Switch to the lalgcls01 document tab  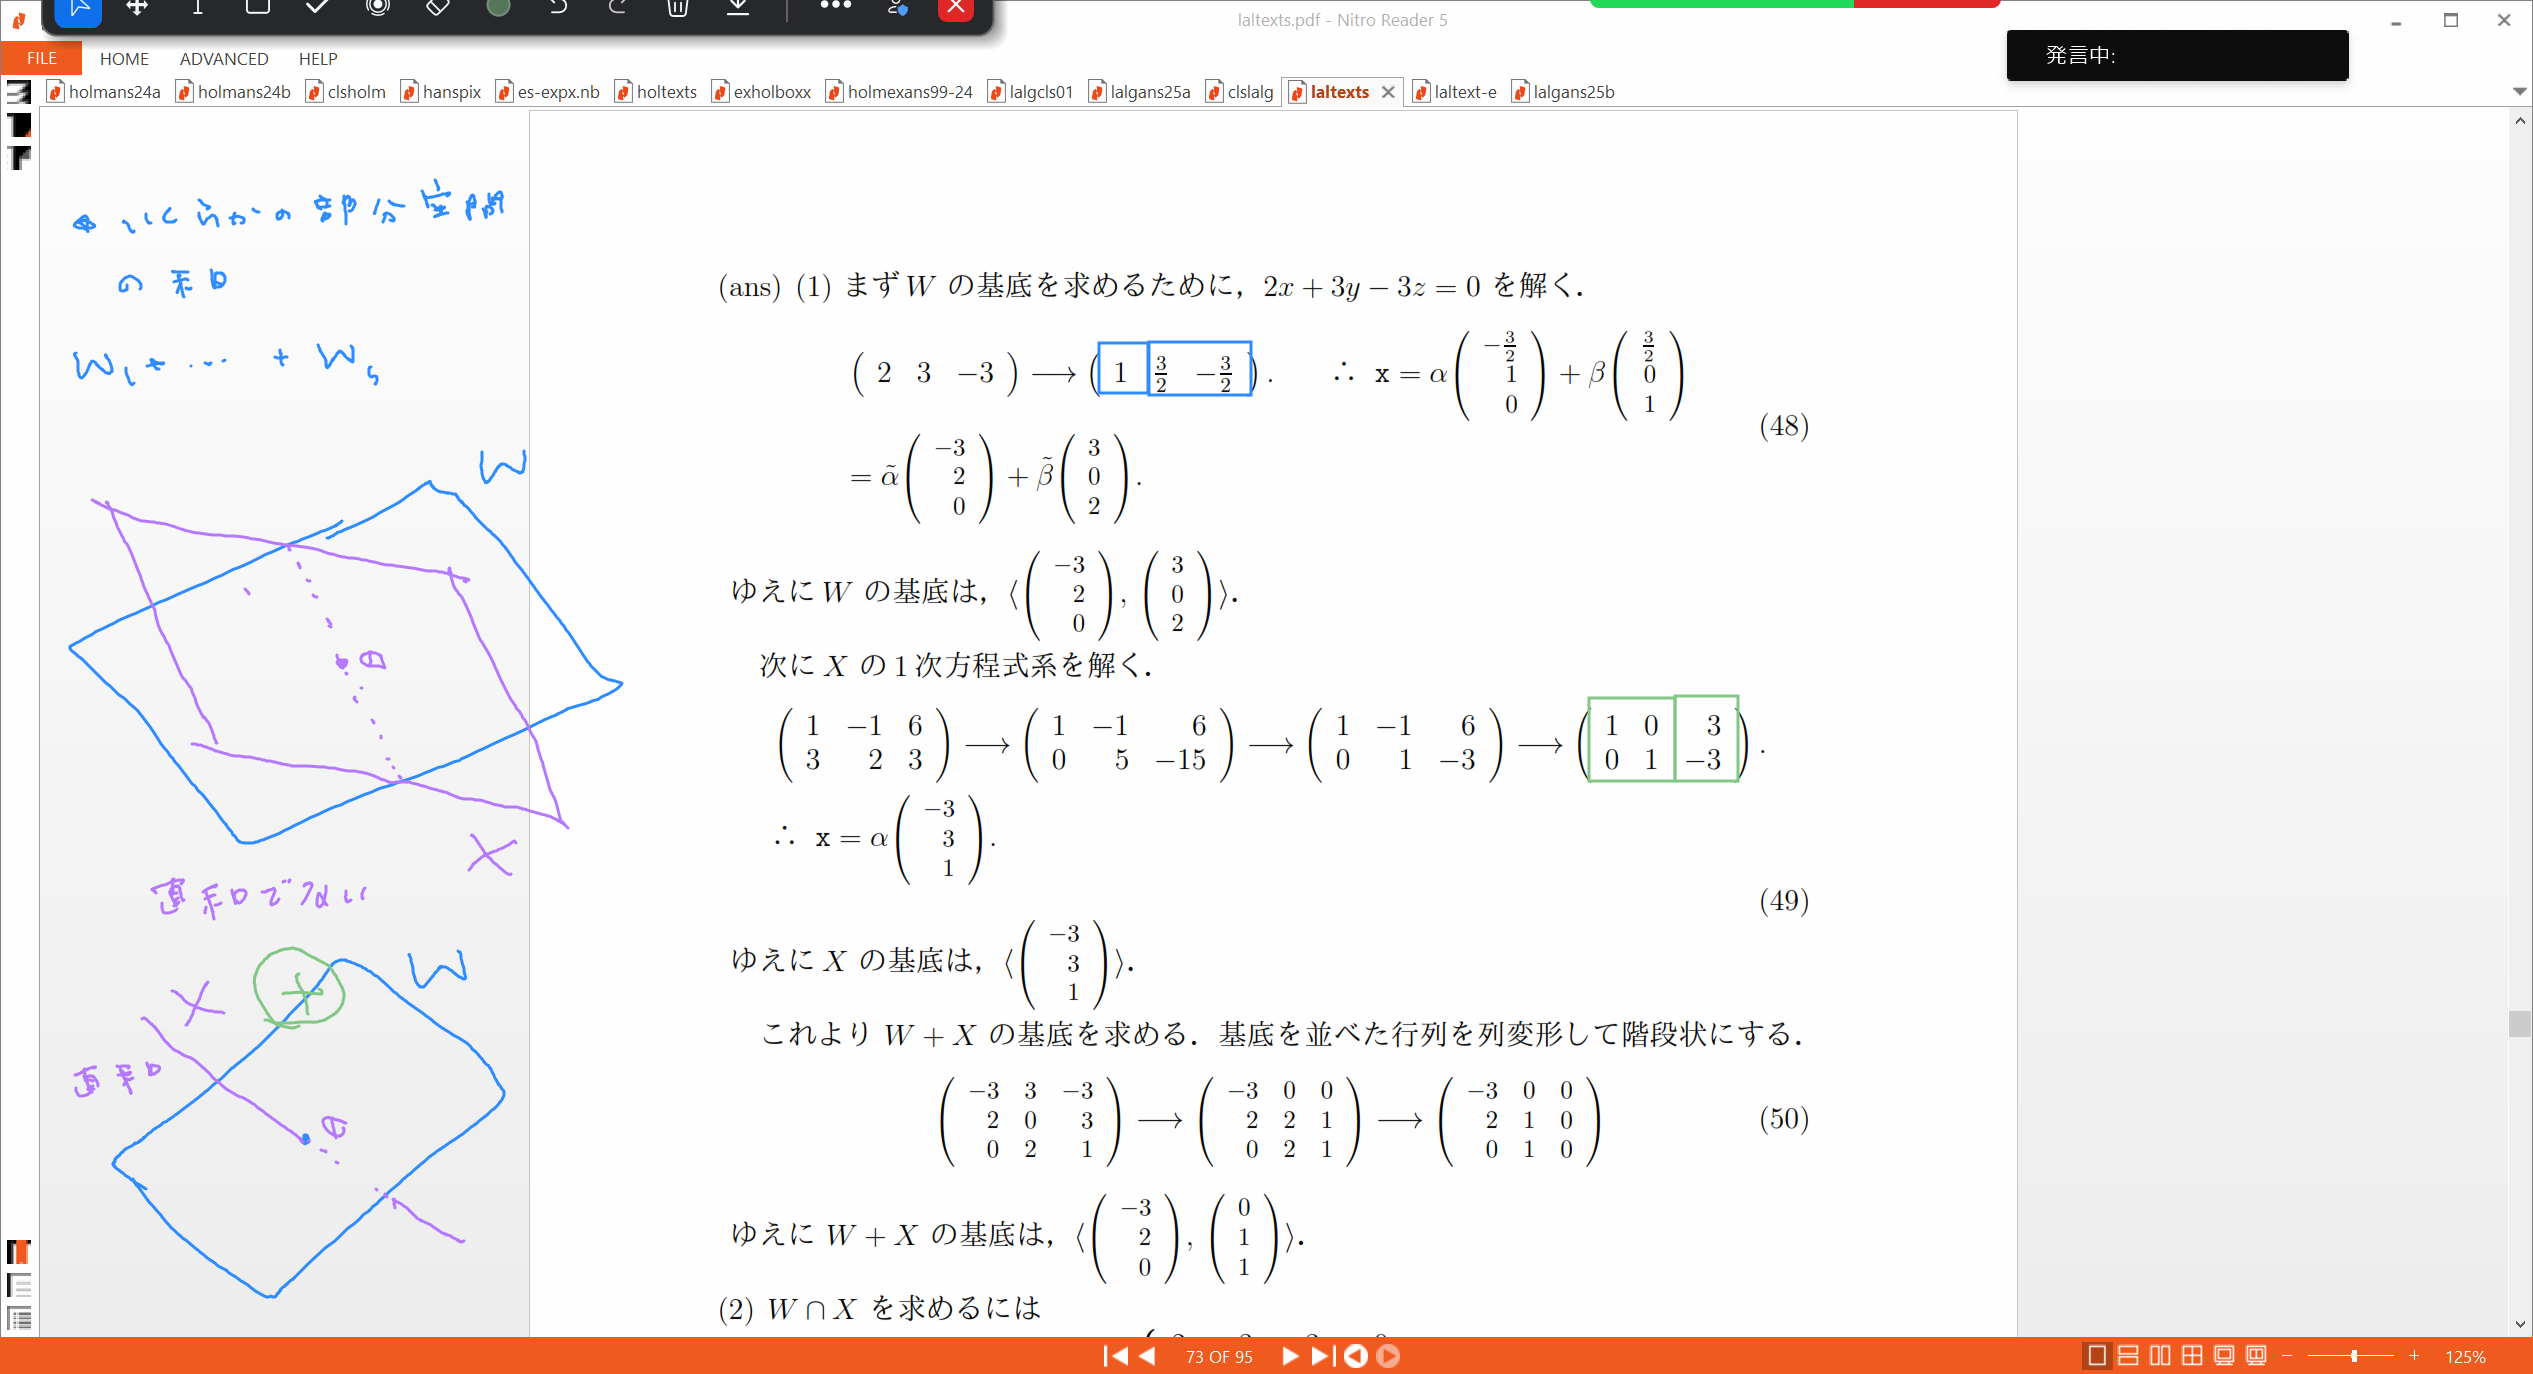[x=1031, y=92]
